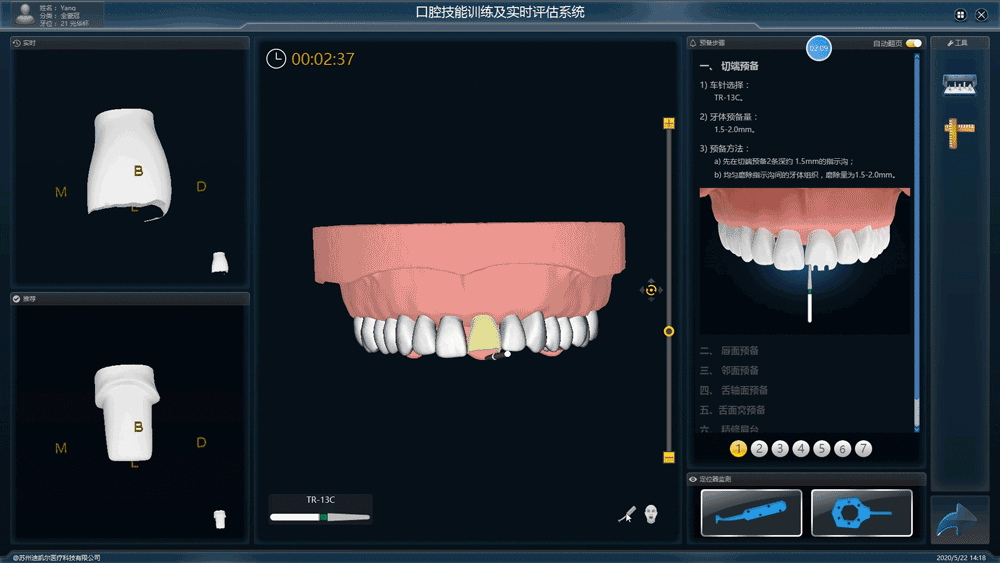Click the view rotation reset icon
Viewport: 1000px width, 563px height.
tap(650, 290)
